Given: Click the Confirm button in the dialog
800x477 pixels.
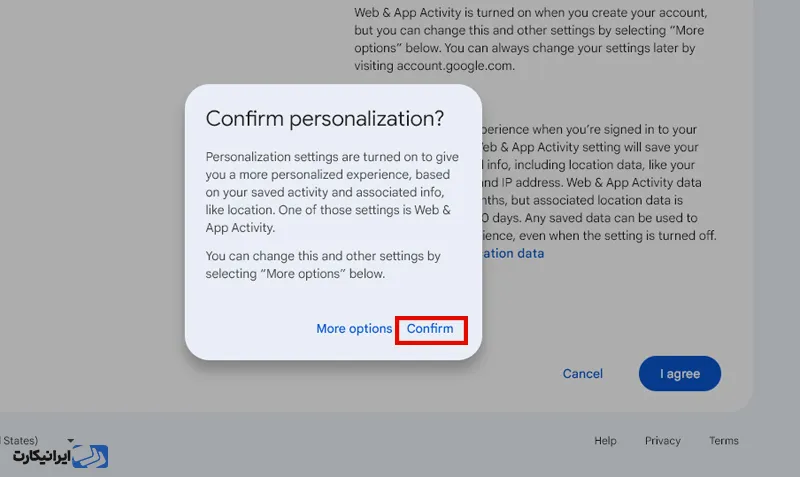Looking at the screenshot, I should [x=430, y=329].
